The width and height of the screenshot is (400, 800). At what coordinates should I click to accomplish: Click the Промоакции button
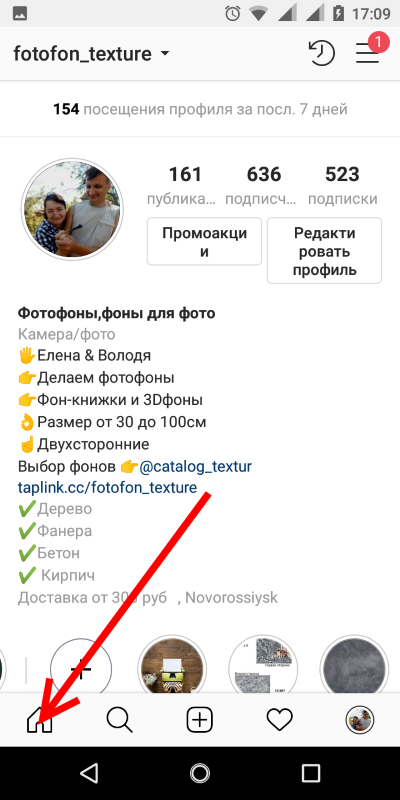[x=204, y=241]
